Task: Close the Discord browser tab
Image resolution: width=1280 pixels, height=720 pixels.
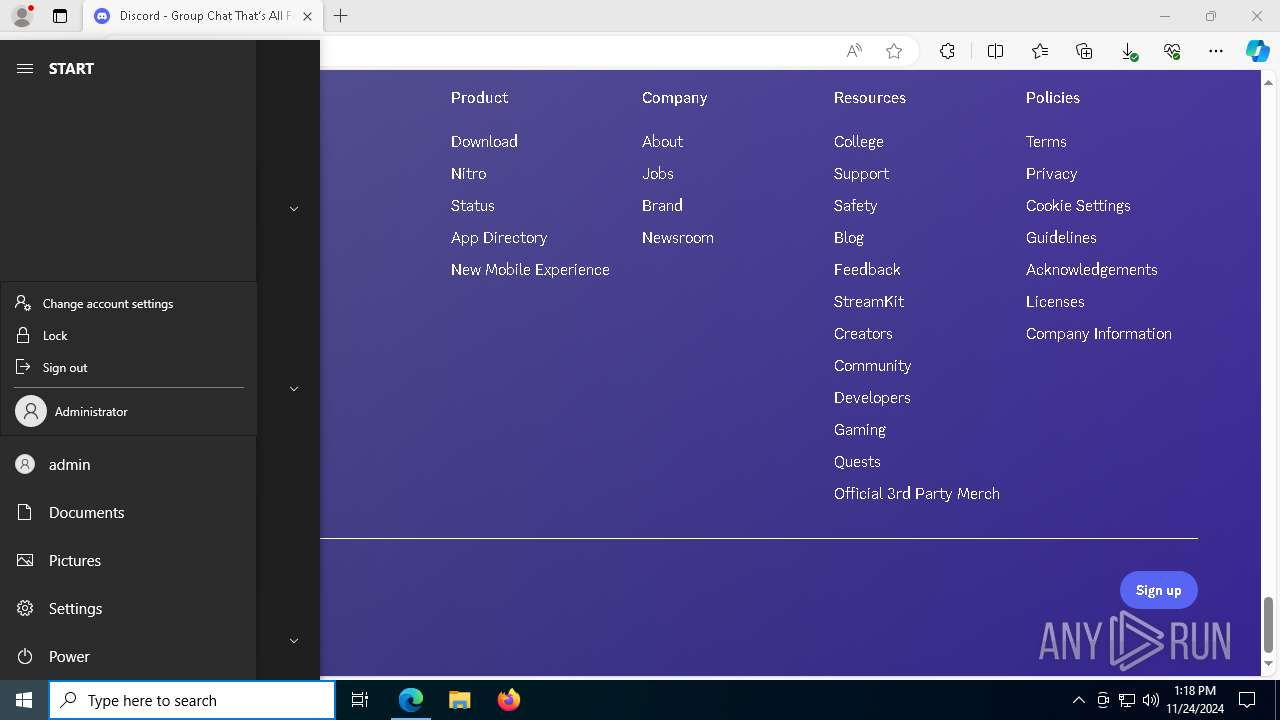Action: pyautogui.click(x=307, y=16)
